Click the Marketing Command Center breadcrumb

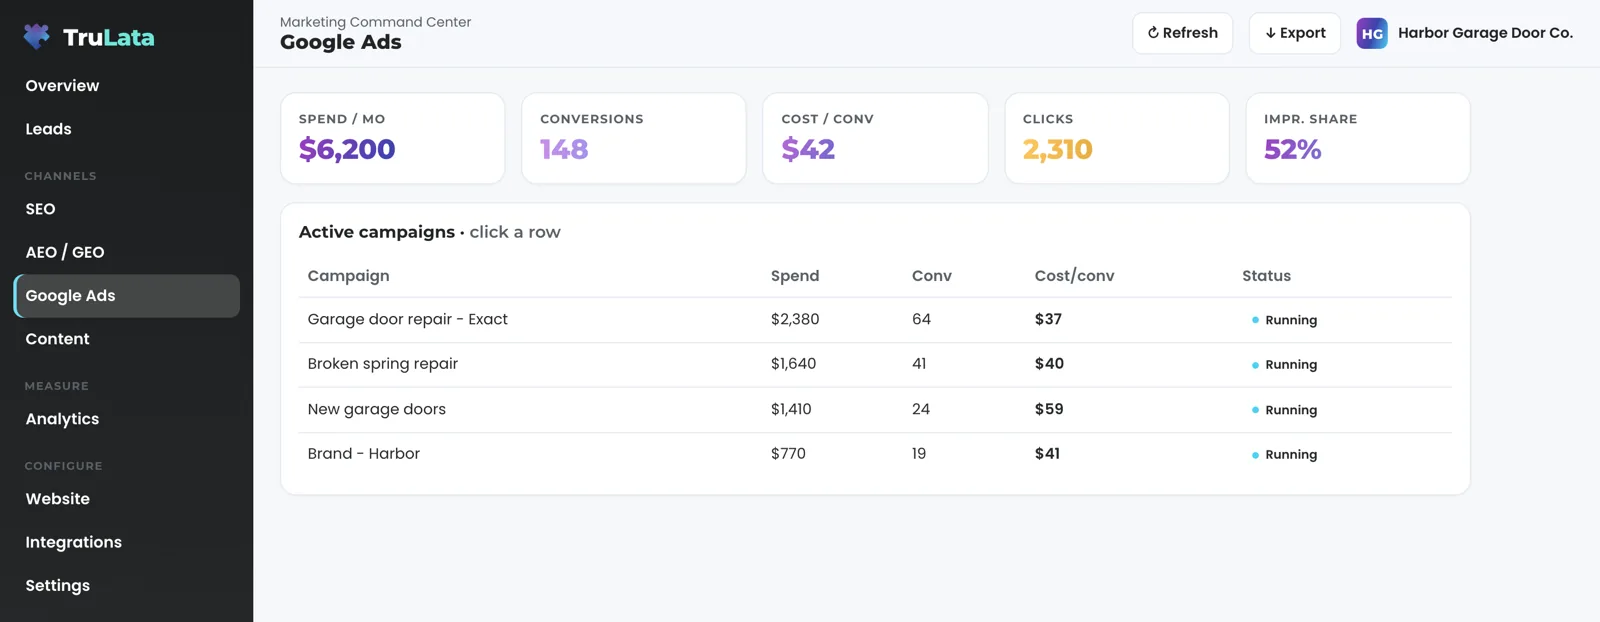(x=375, y=22)
